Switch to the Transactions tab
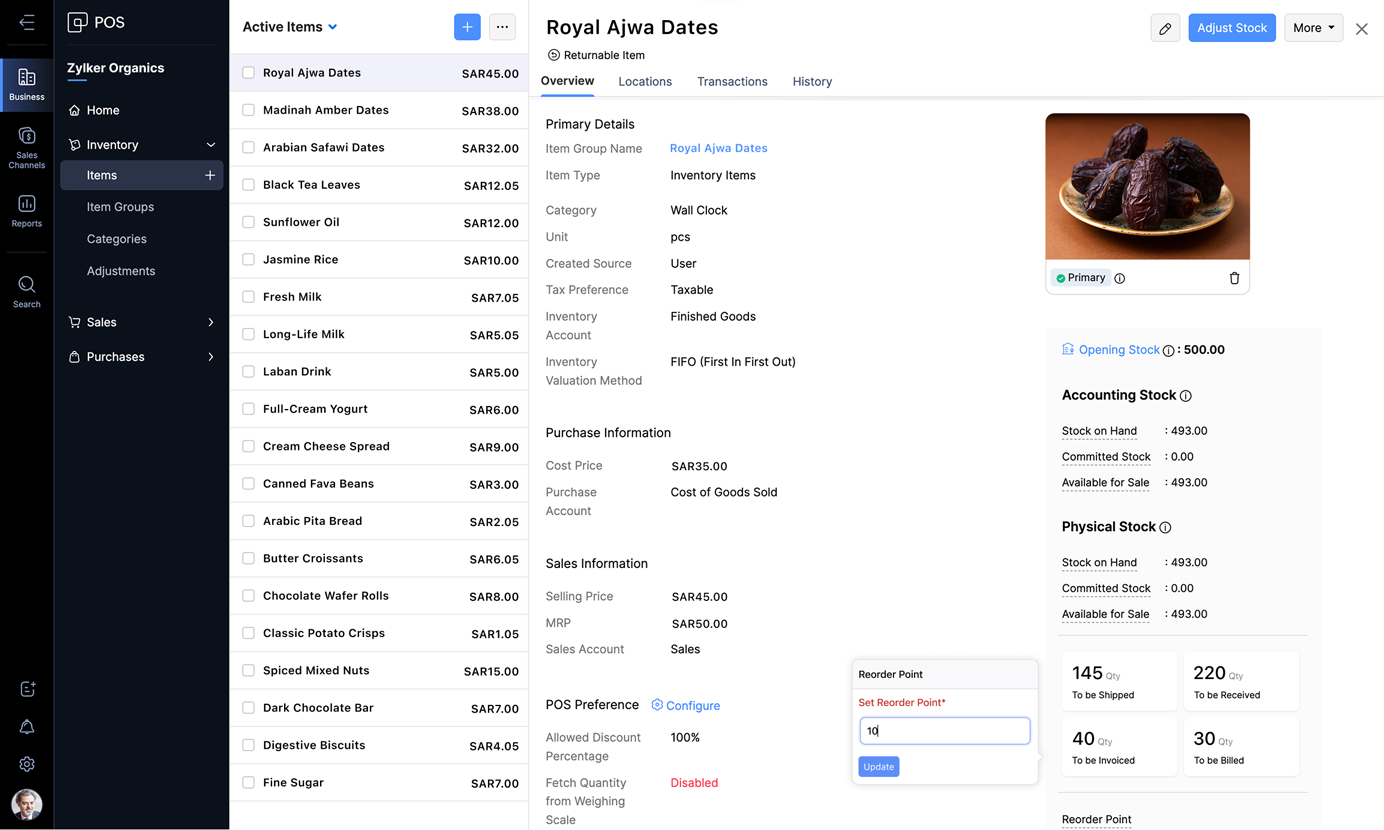 pos(732,82)
